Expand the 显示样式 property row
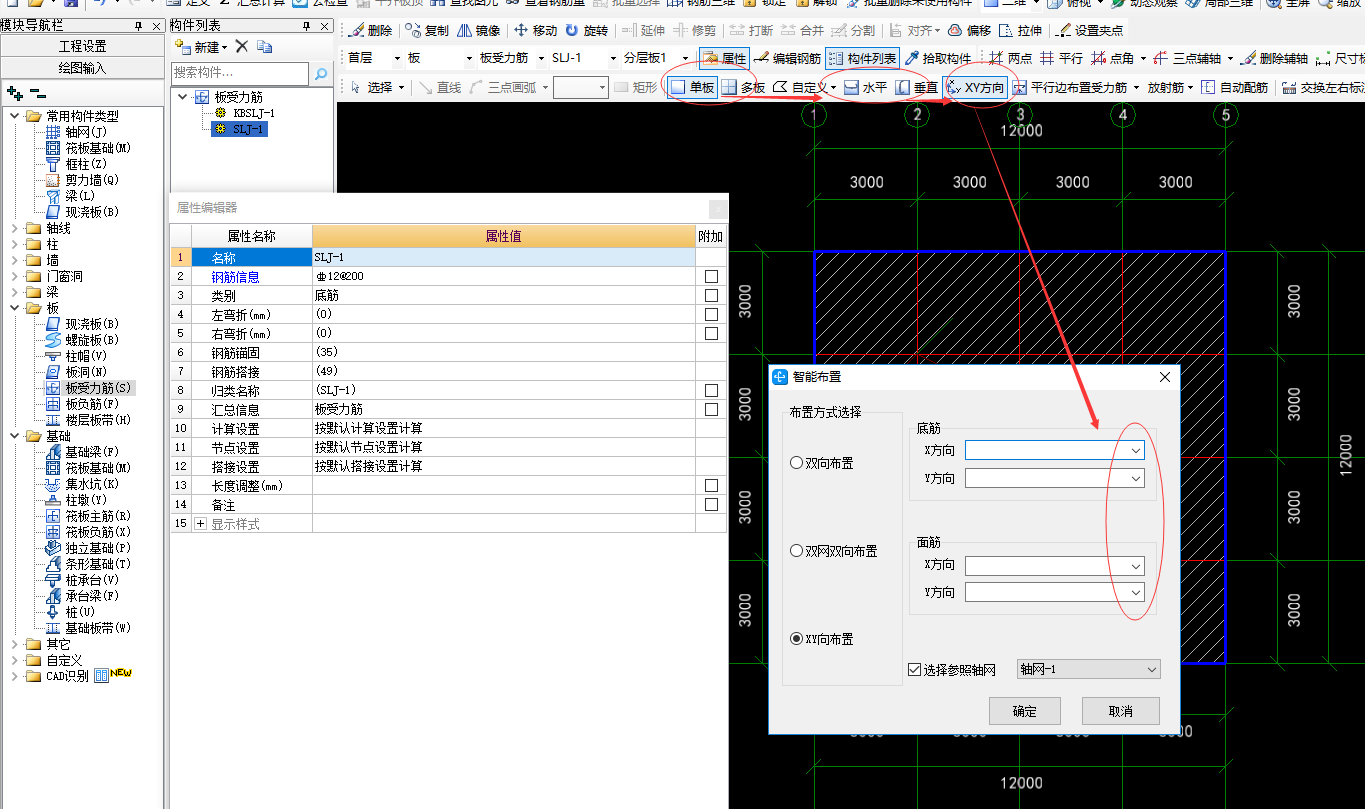This screenshot has width=1365, height=809. click(200, 524)
